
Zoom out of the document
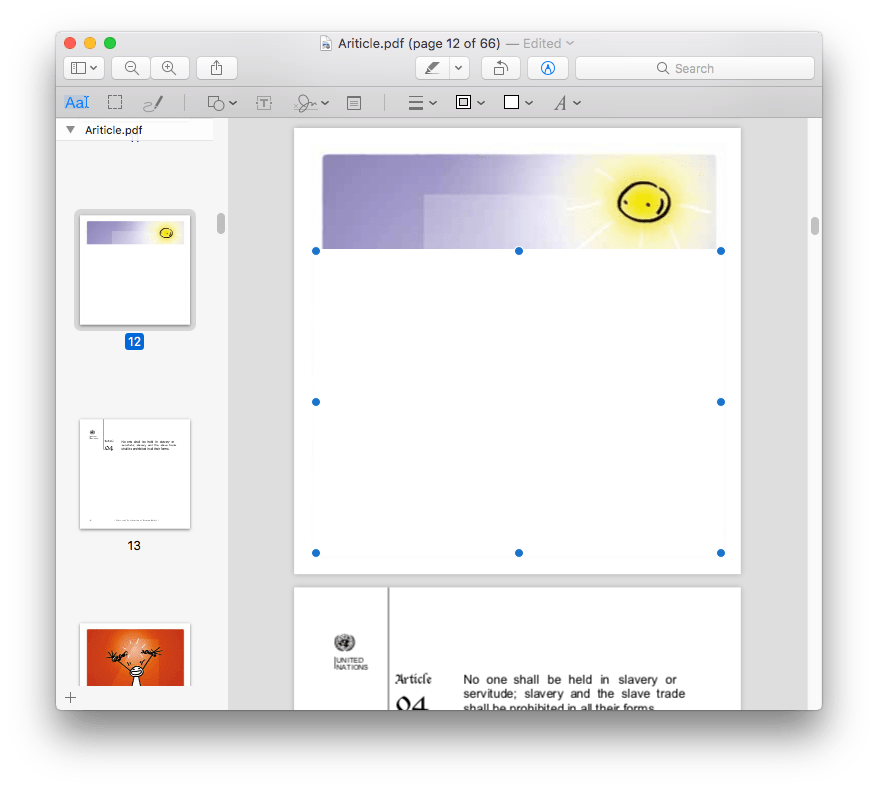[x=130, y=68]
